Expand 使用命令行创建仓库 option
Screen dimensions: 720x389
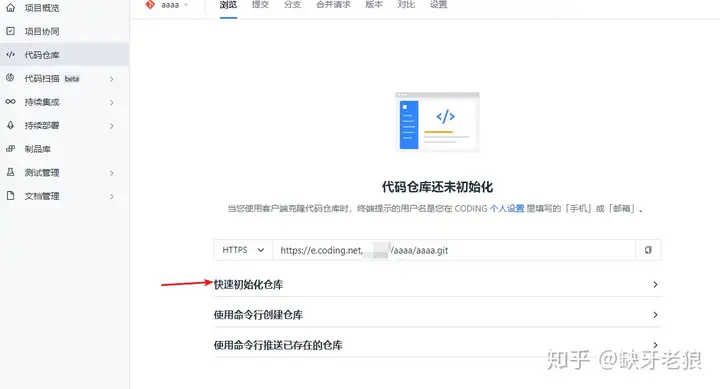(x=437, y=315)
